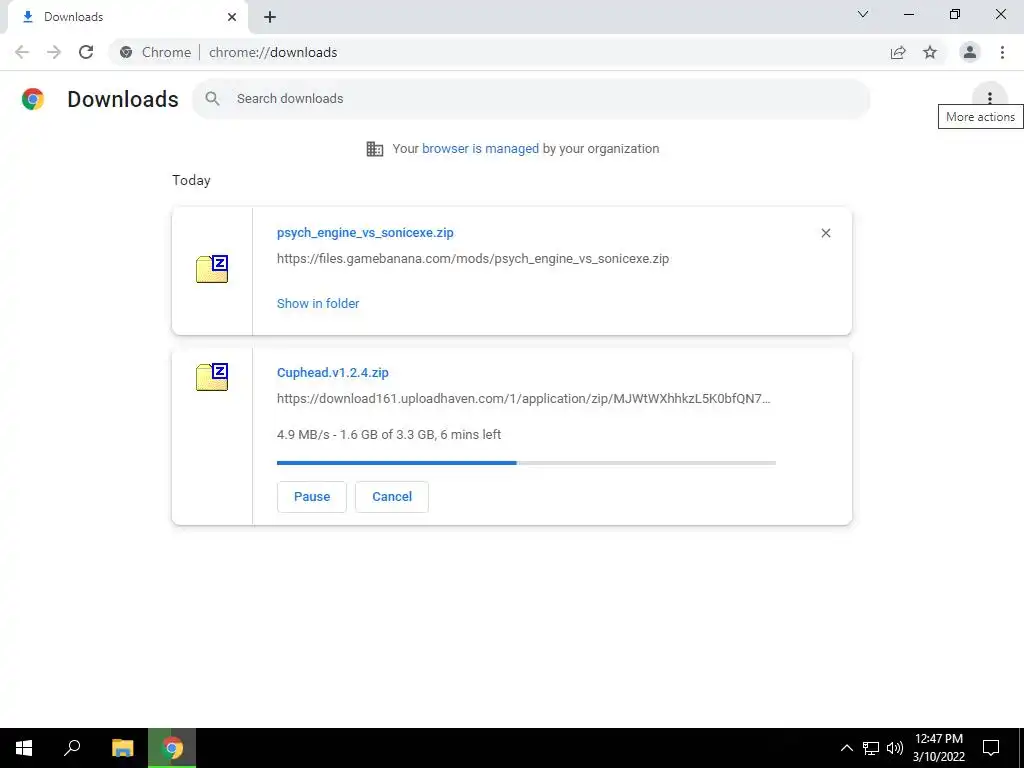Click the Chrome site info icon in address bar
The height and width of the screenshot is (768, 1024).
126,52
